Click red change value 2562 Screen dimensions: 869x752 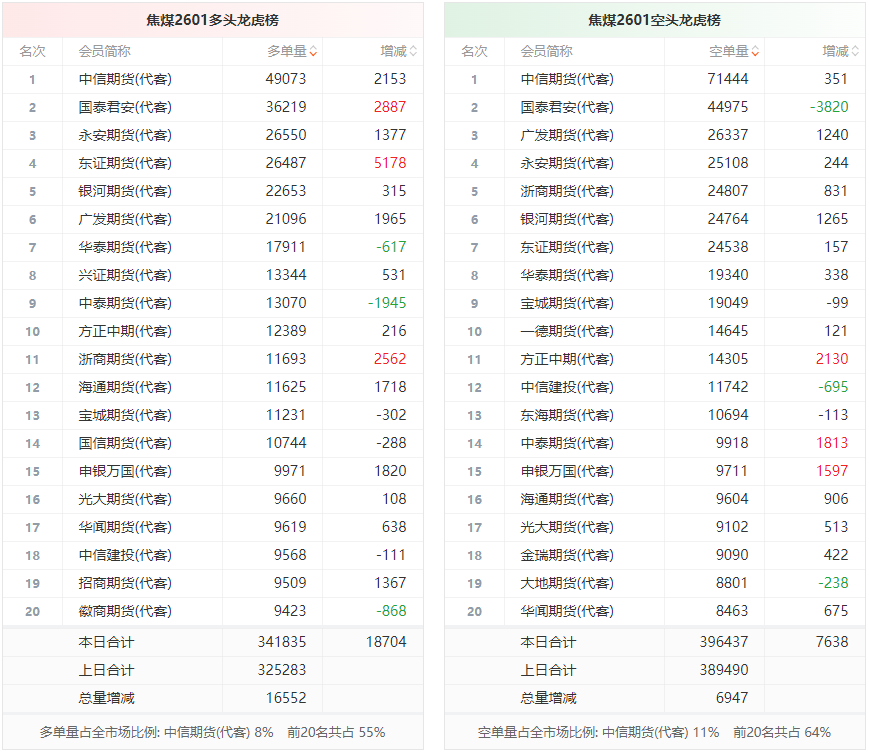pyautogui.click(x=390, y=359)
